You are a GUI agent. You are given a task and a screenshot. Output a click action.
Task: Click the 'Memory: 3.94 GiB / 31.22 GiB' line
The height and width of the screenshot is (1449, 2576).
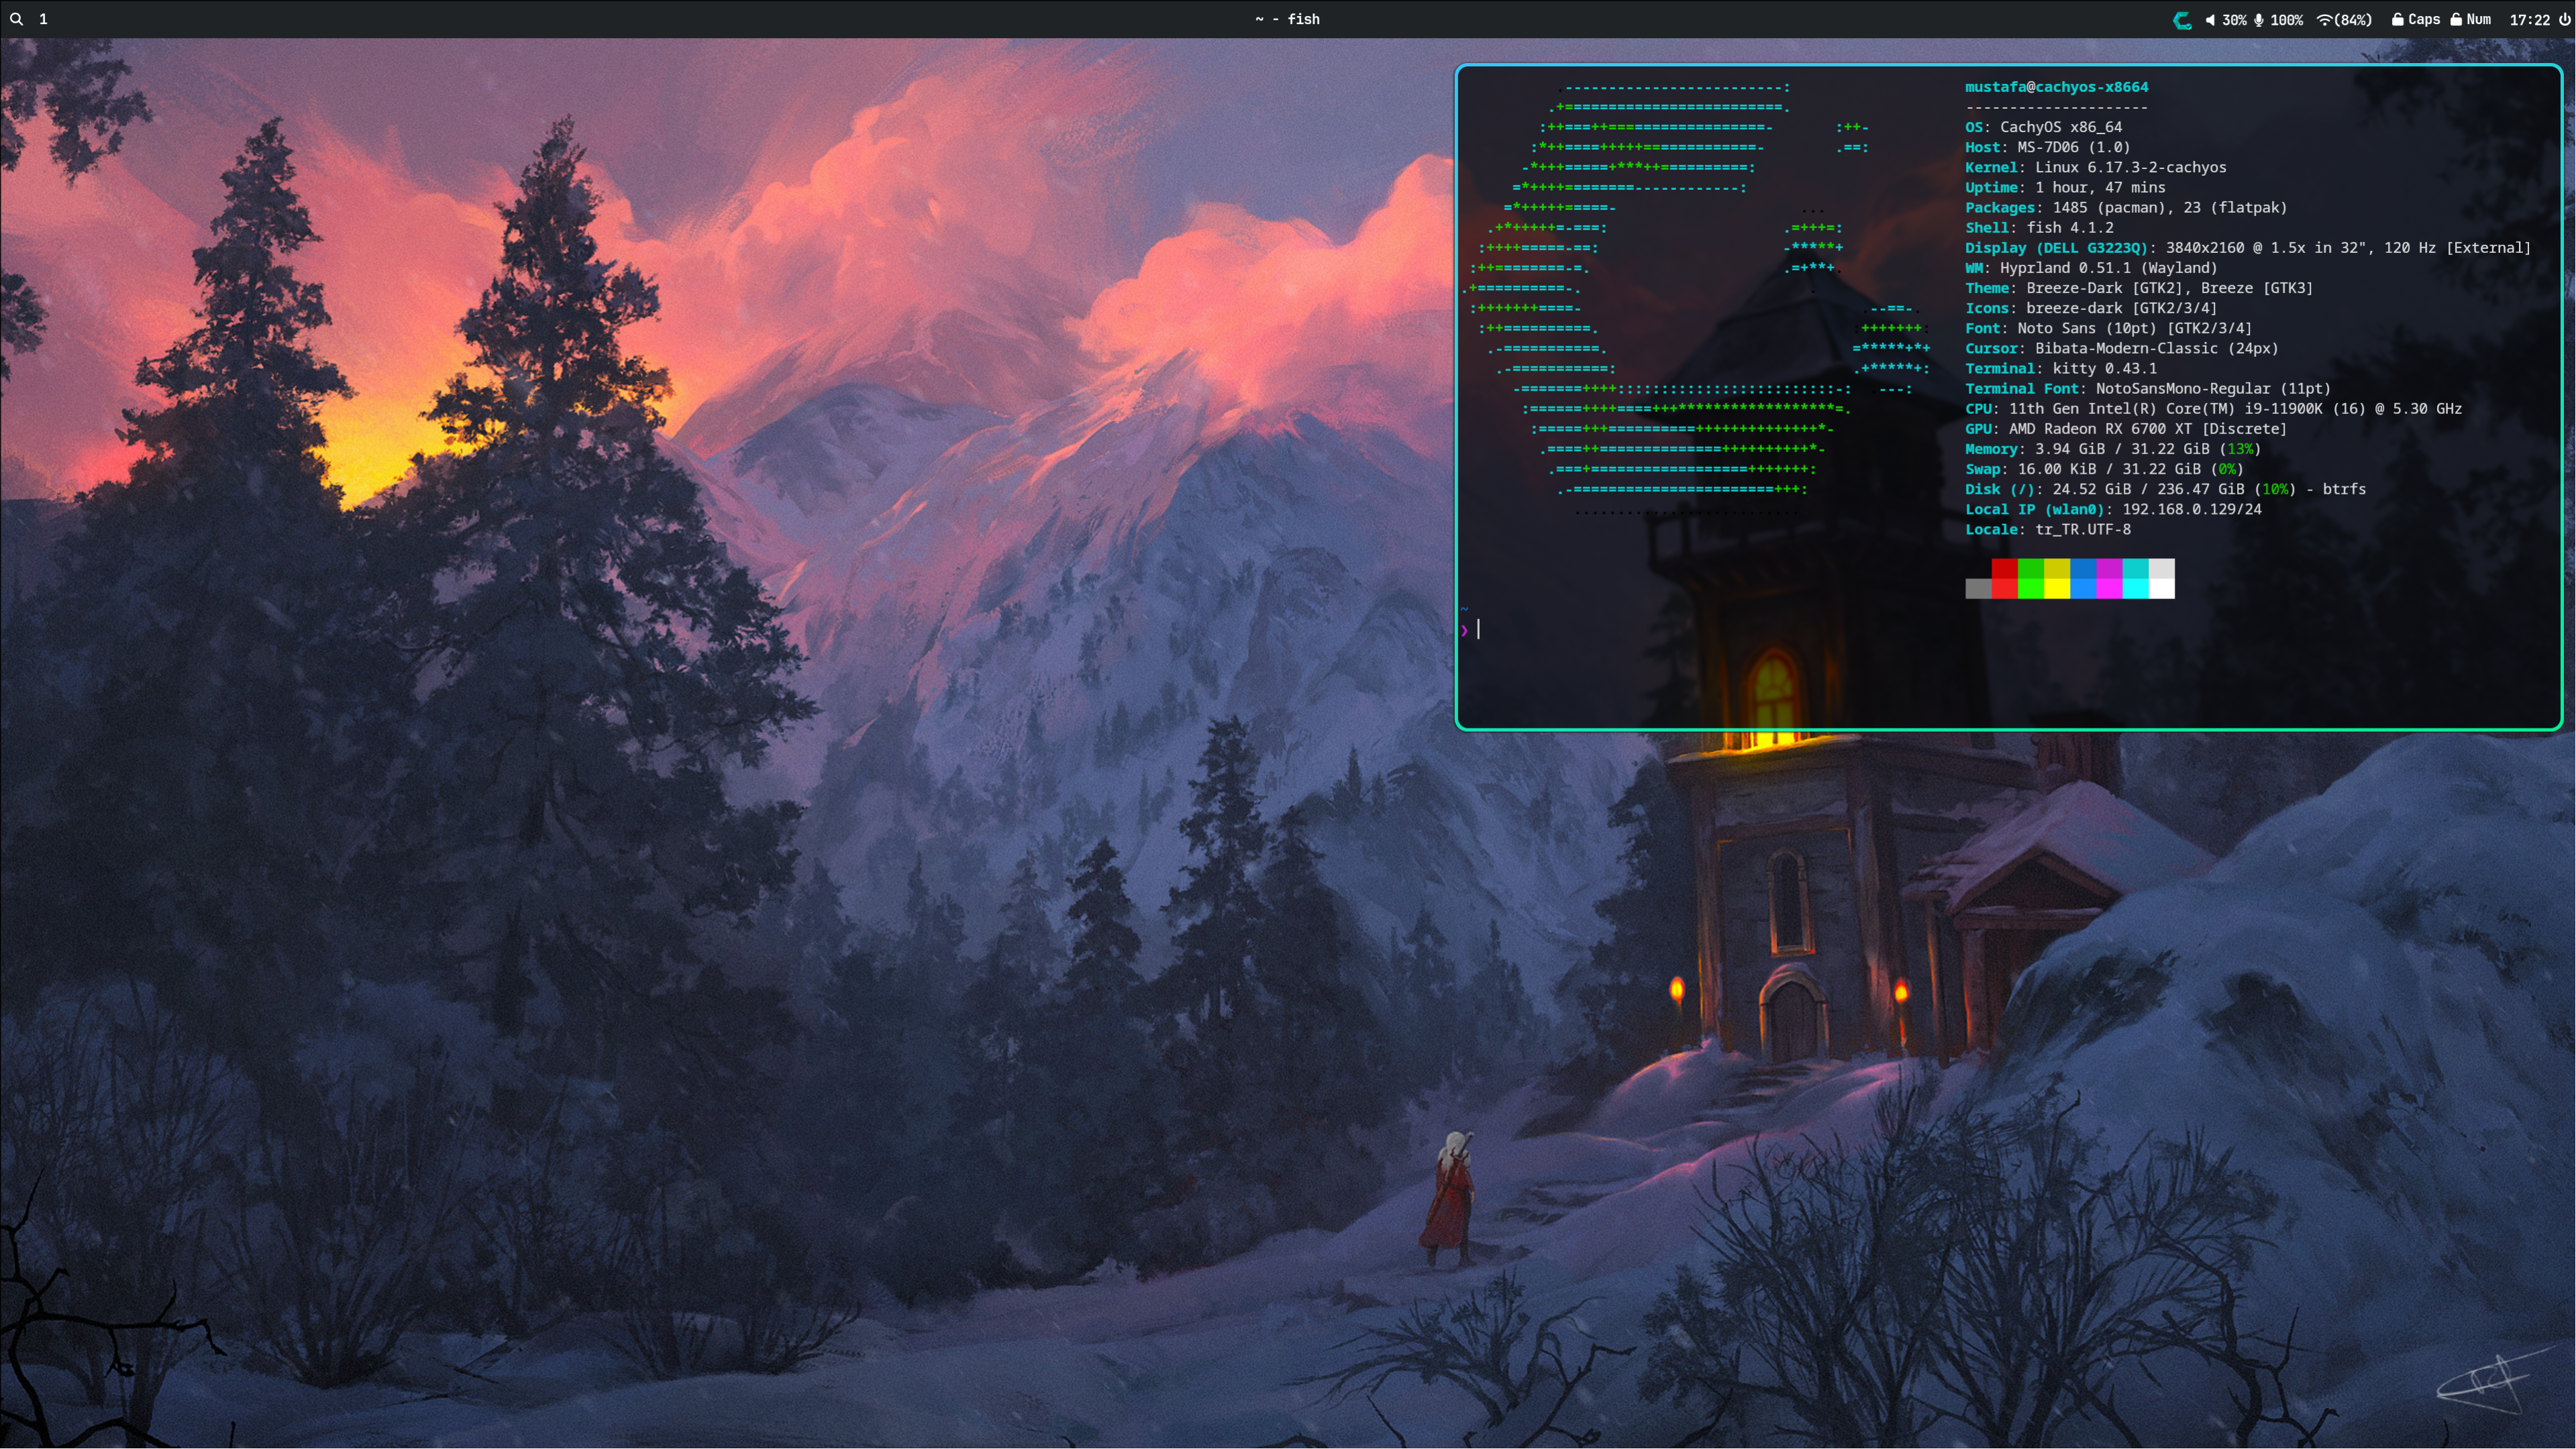[2113, 449]
